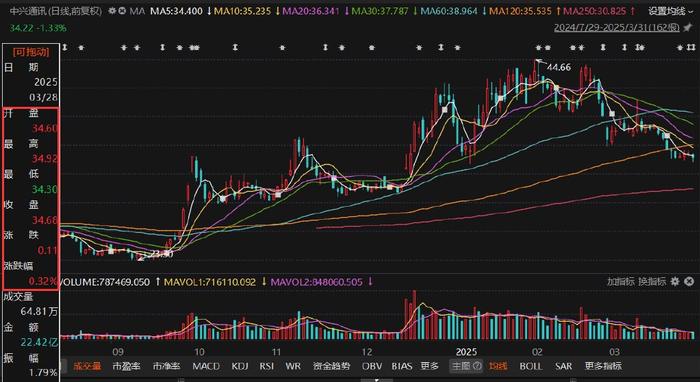Image resolution: width=700 pixels, height=382 pixels.
Task: Click the 换指标 button
Action: [652, 282]
